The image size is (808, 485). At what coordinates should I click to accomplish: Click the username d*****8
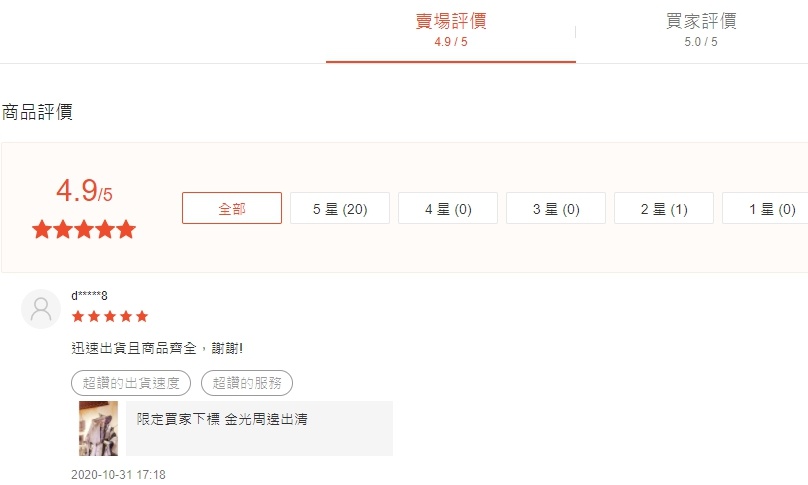[x=89, y=296]
